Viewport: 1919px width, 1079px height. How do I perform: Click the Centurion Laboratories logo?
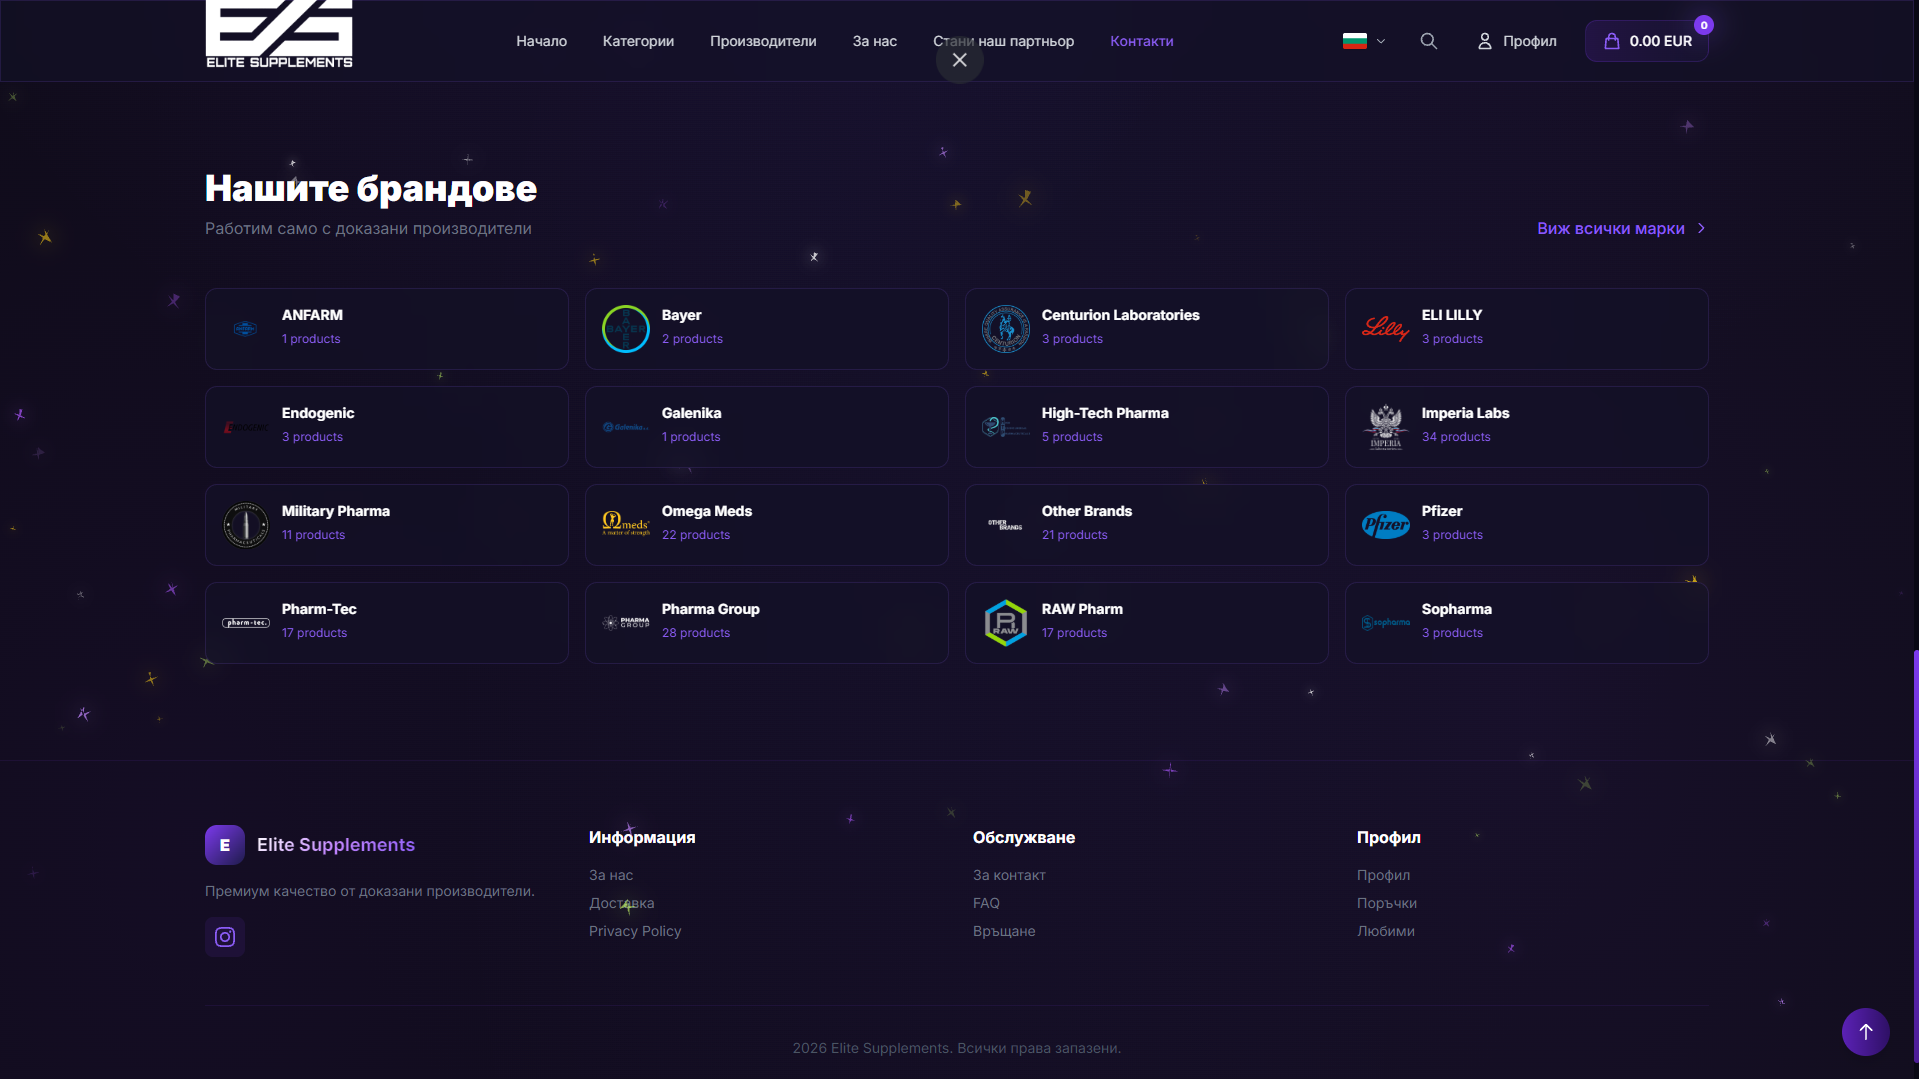coord(1006,329)
